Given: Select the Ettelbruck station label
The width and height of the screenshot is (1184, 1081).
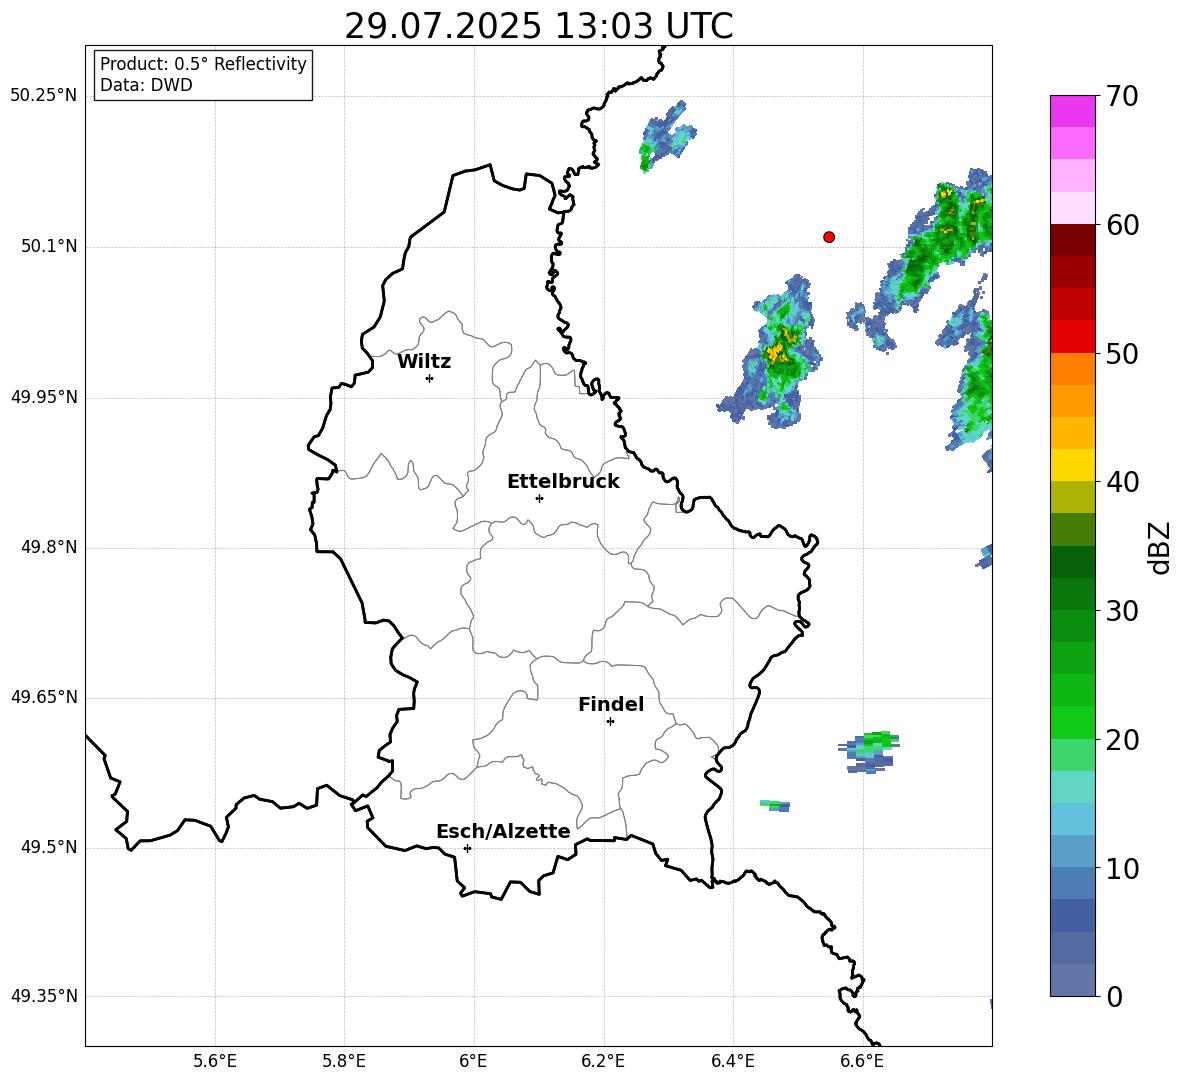Looking at the screenshot, I should (563, 482).
